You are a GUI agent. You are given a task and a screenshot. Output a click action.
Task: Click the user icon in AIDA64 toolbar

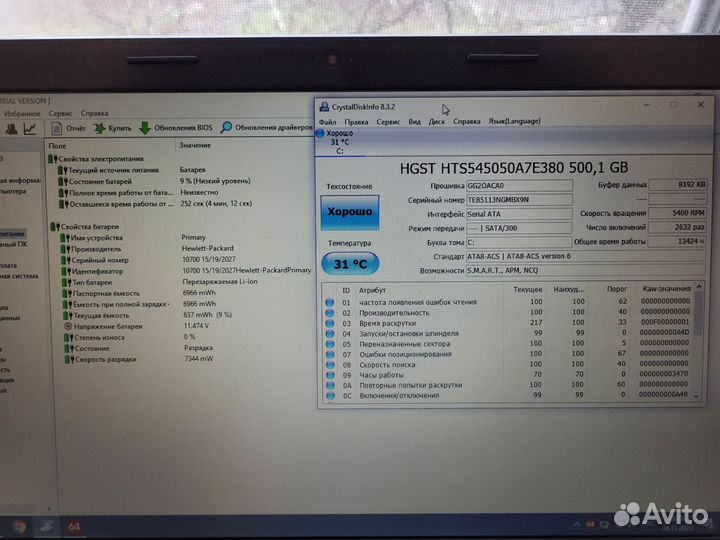(11, 129)
